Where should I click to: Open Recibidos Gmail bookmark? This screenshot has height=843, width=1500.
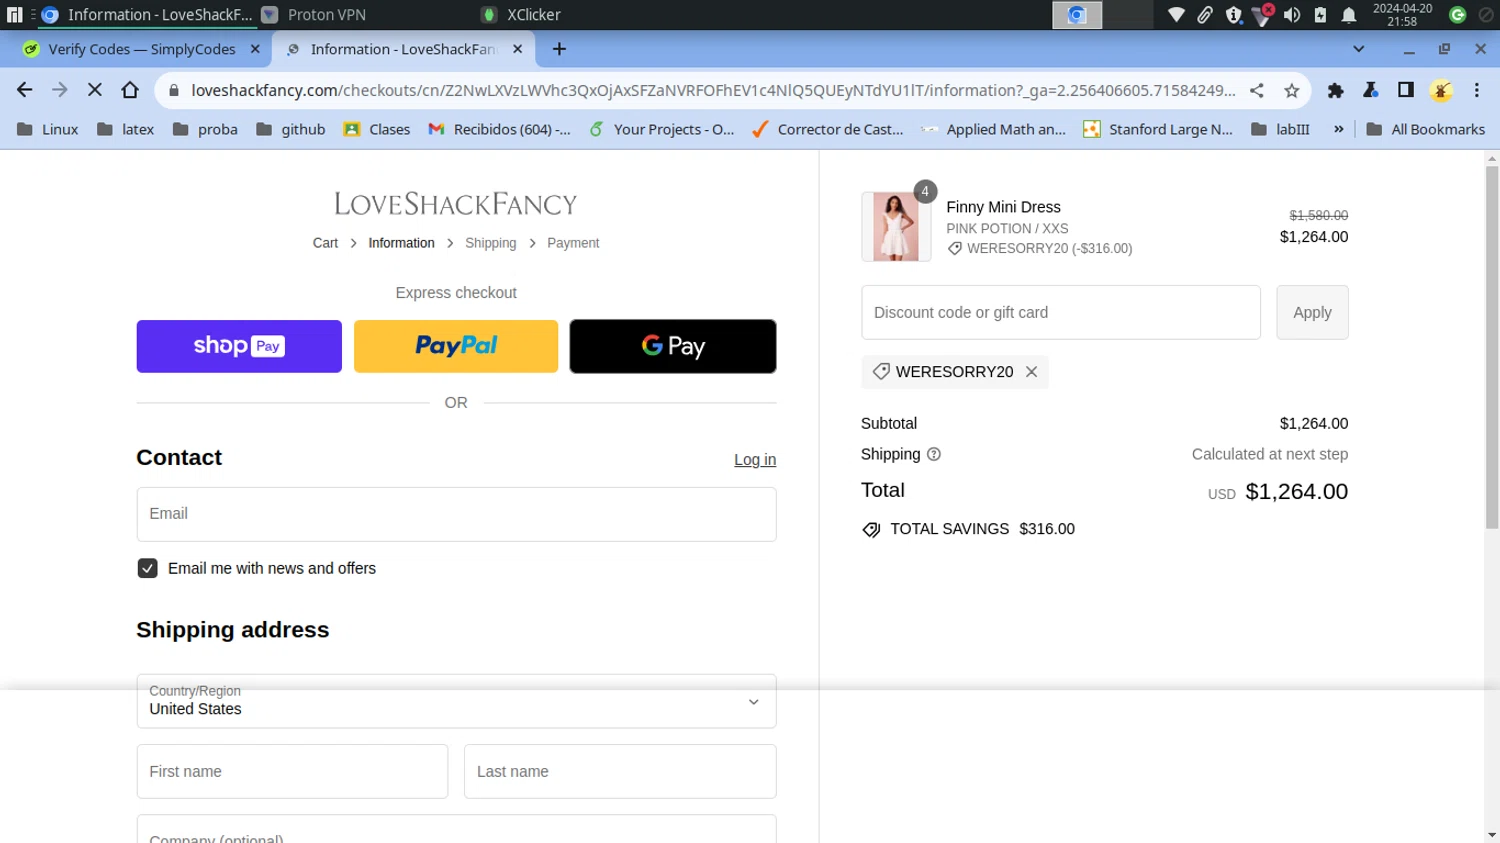(499, 129)
